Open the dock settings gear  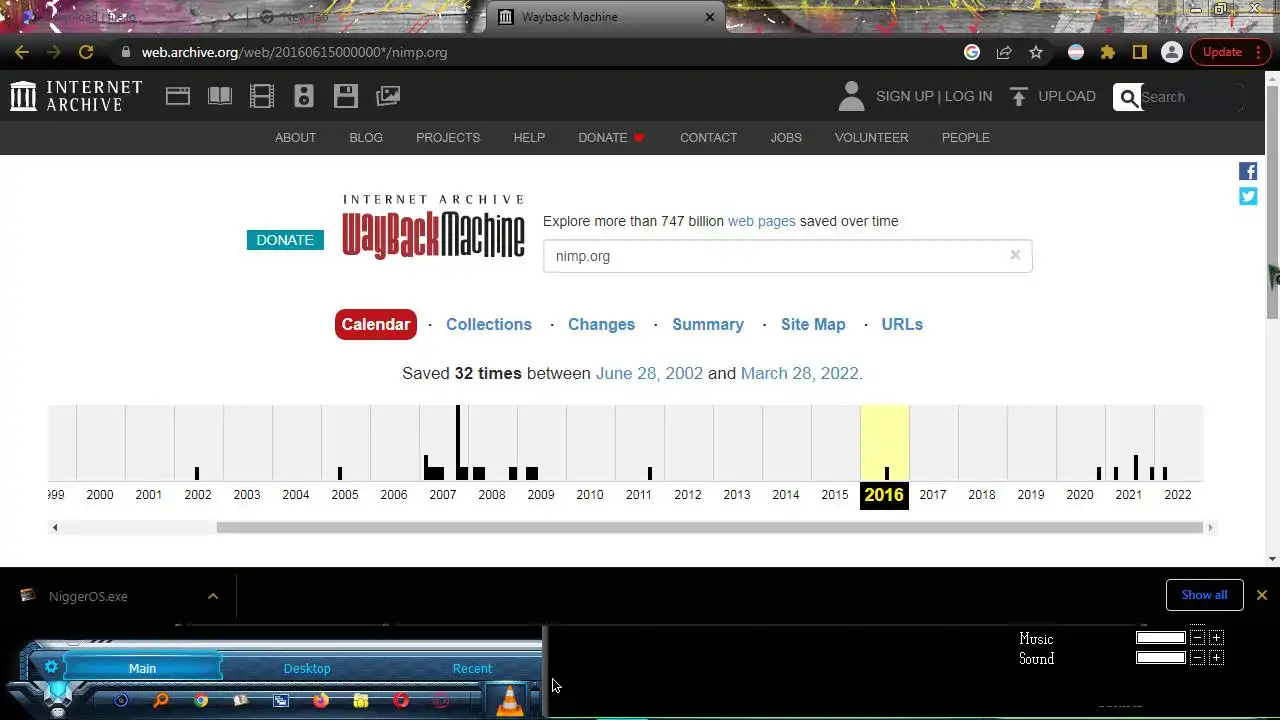point(51,667)
